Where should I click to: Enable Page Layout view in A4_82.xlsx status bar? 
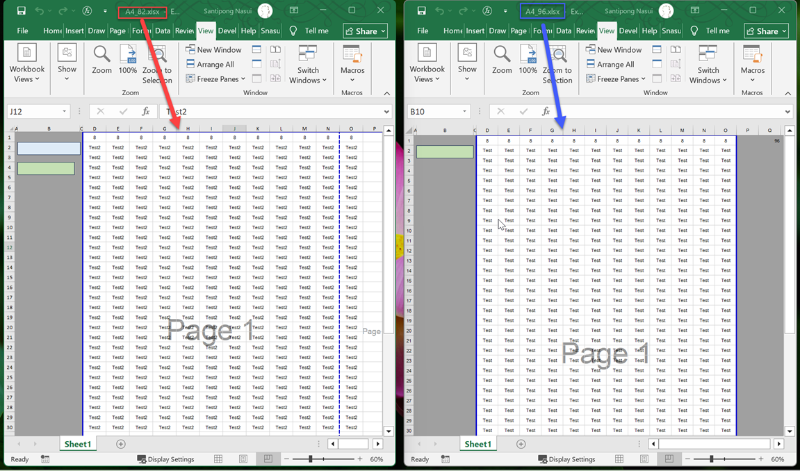coord(243,459)
